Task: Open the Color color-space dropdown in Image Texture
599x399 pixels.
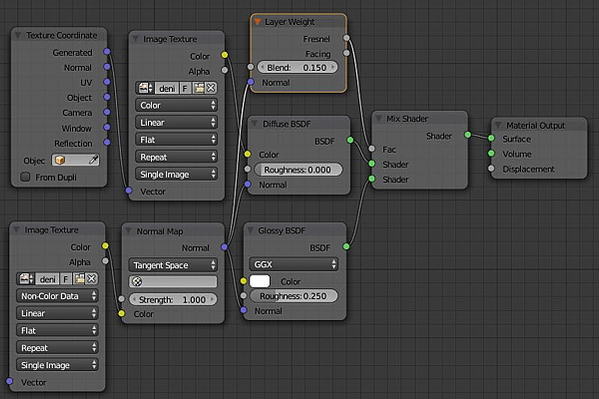Action: click(x=176, y=105)
